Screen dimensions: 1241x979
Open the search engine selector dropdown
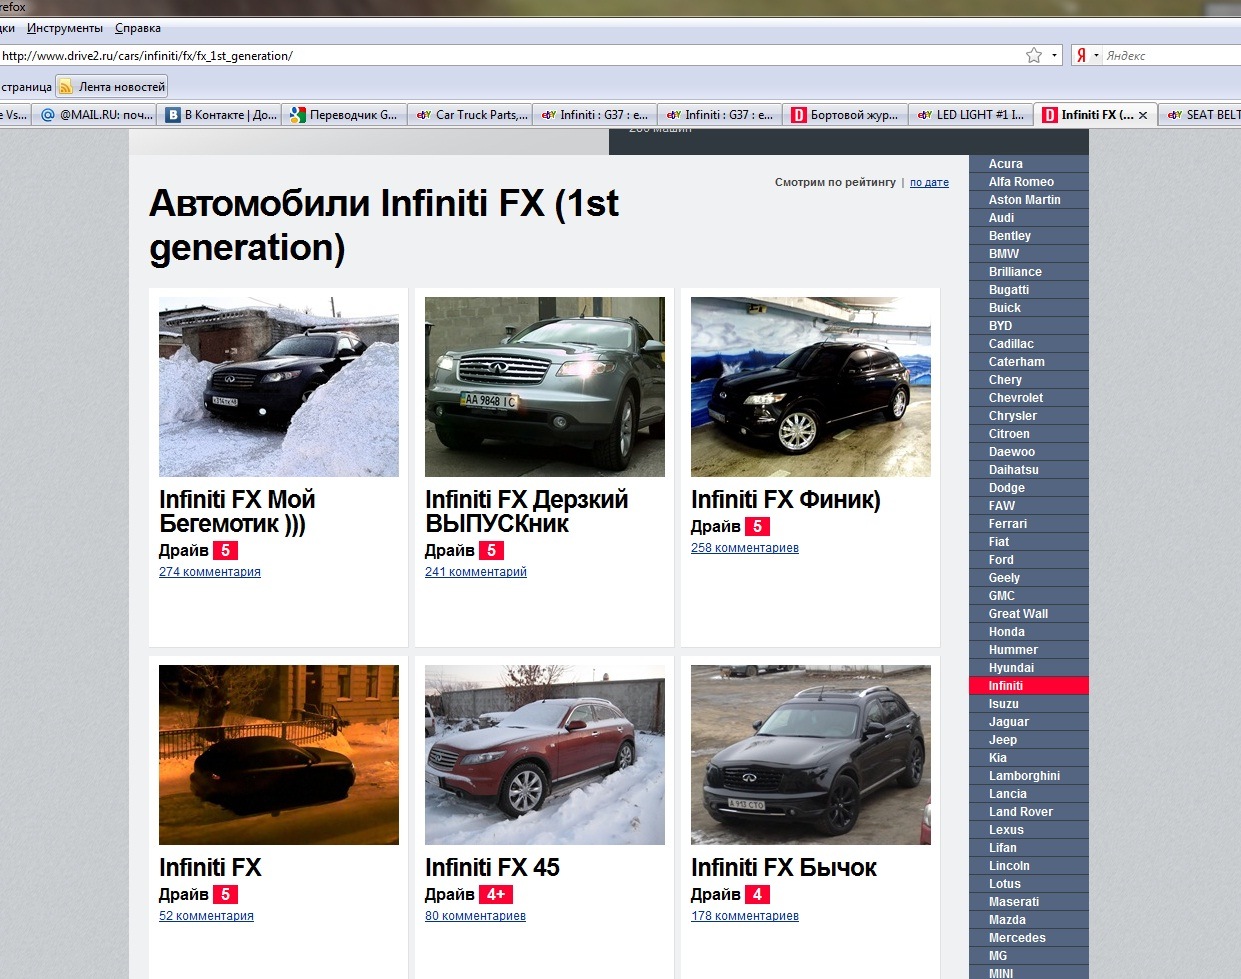pos(1096,56)
